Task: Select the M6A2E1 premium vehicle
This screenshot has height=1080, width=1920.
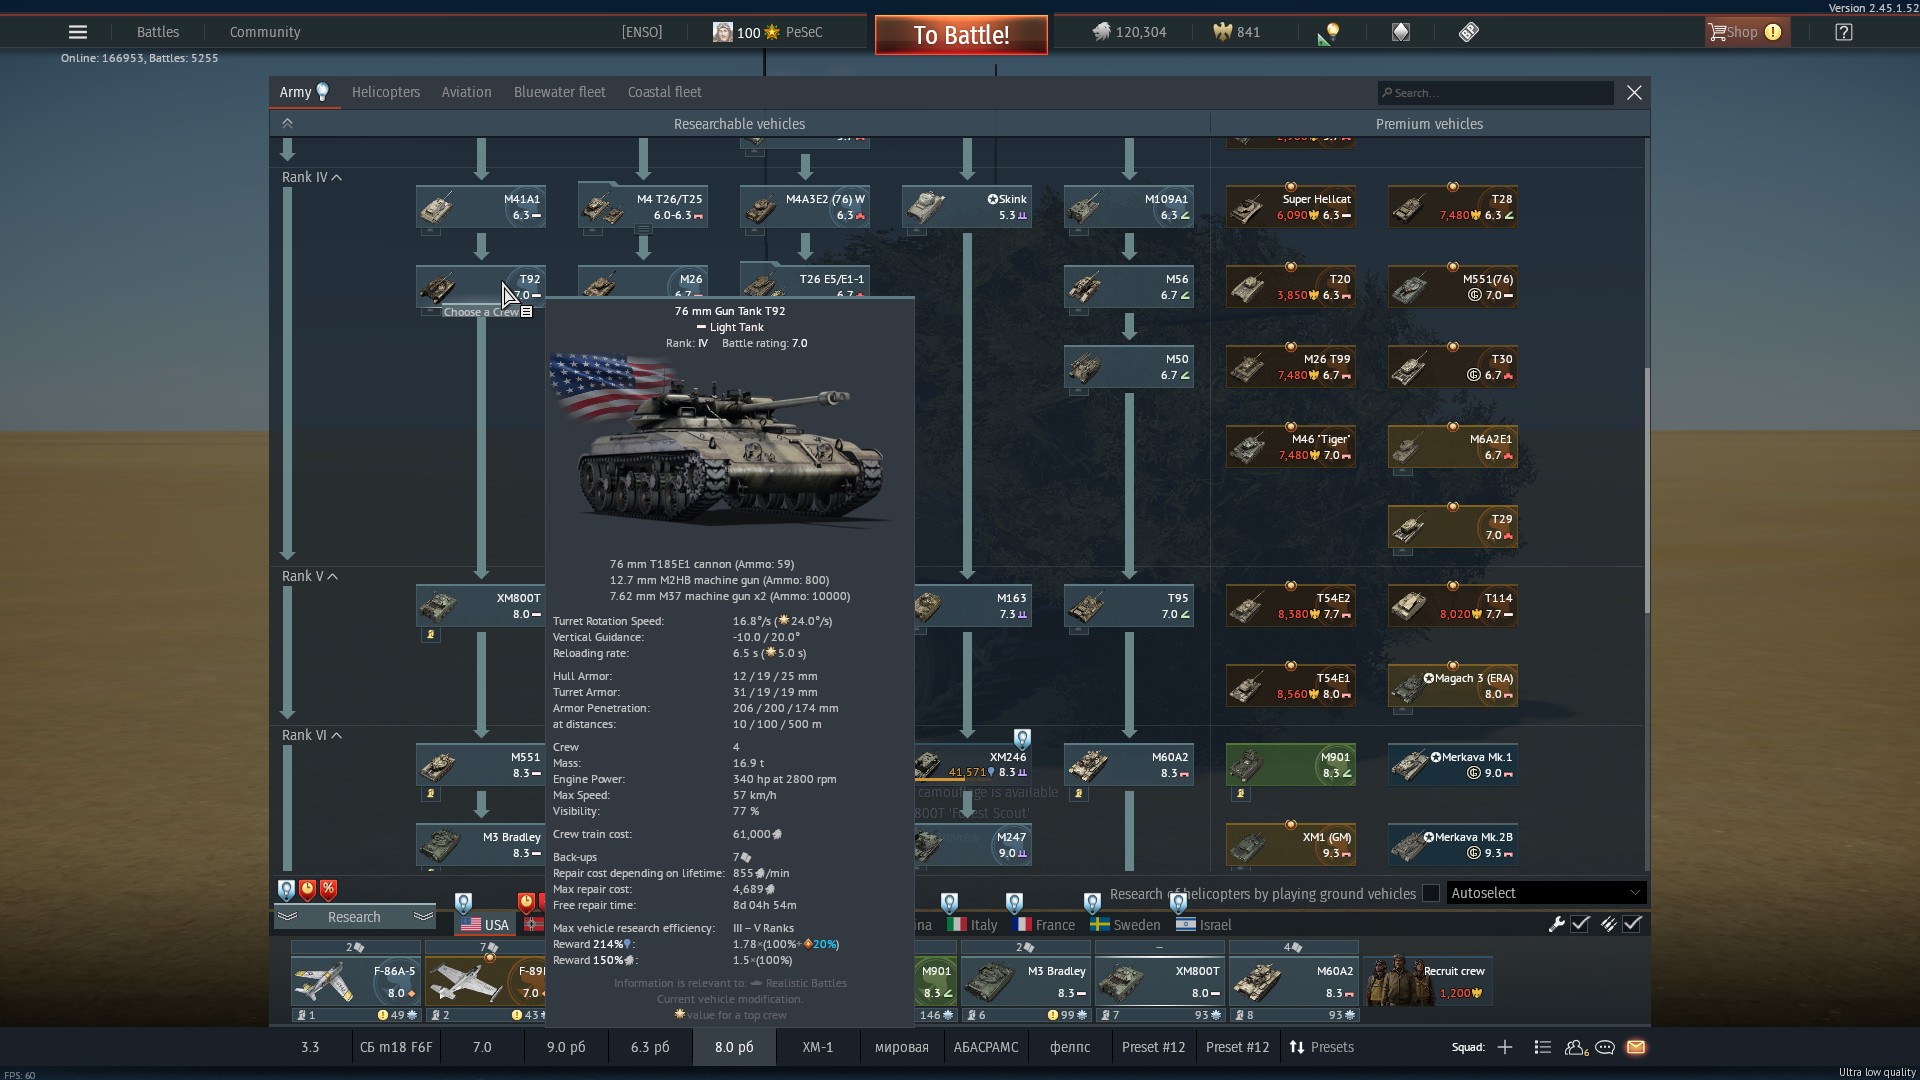Action: point(1453,447)
